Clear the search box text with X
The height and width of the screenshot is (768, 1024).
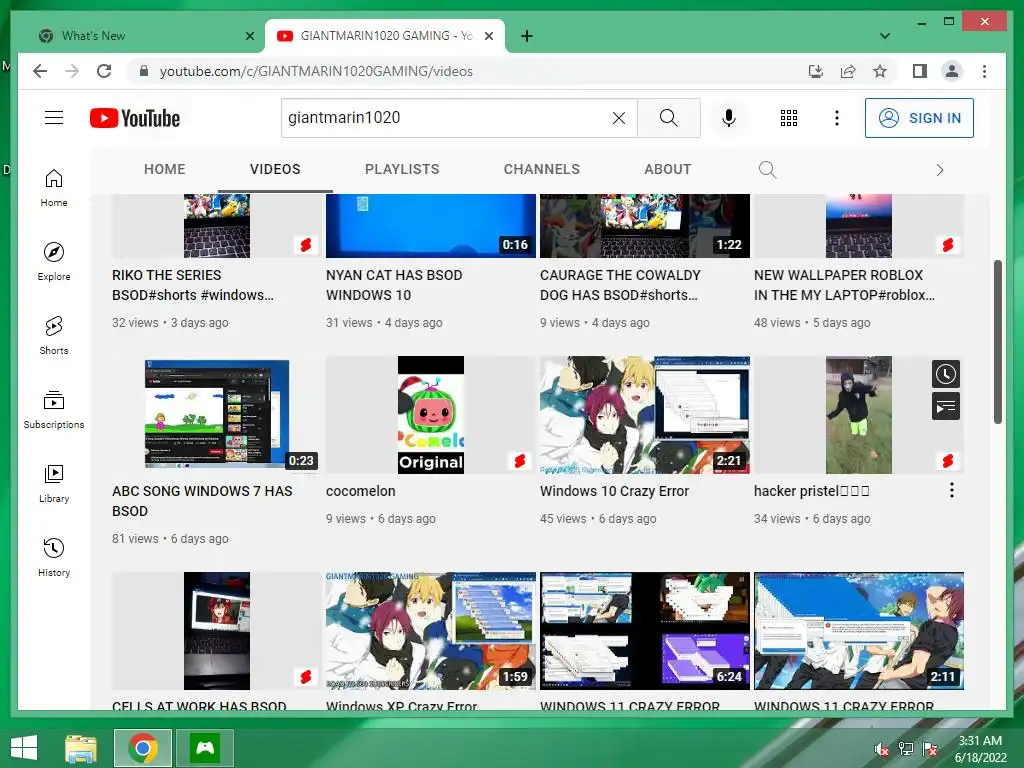618,118
